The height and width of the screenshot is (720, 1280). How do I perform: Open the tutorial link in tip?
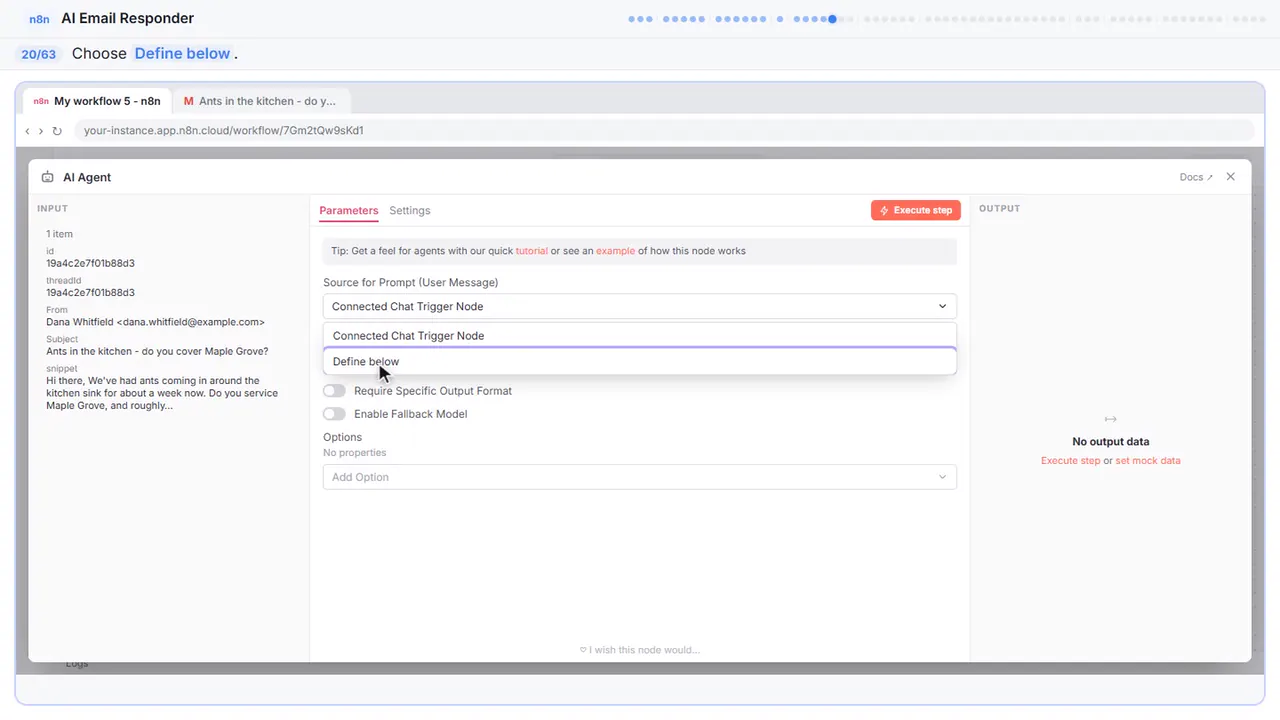tap(532, 251)
